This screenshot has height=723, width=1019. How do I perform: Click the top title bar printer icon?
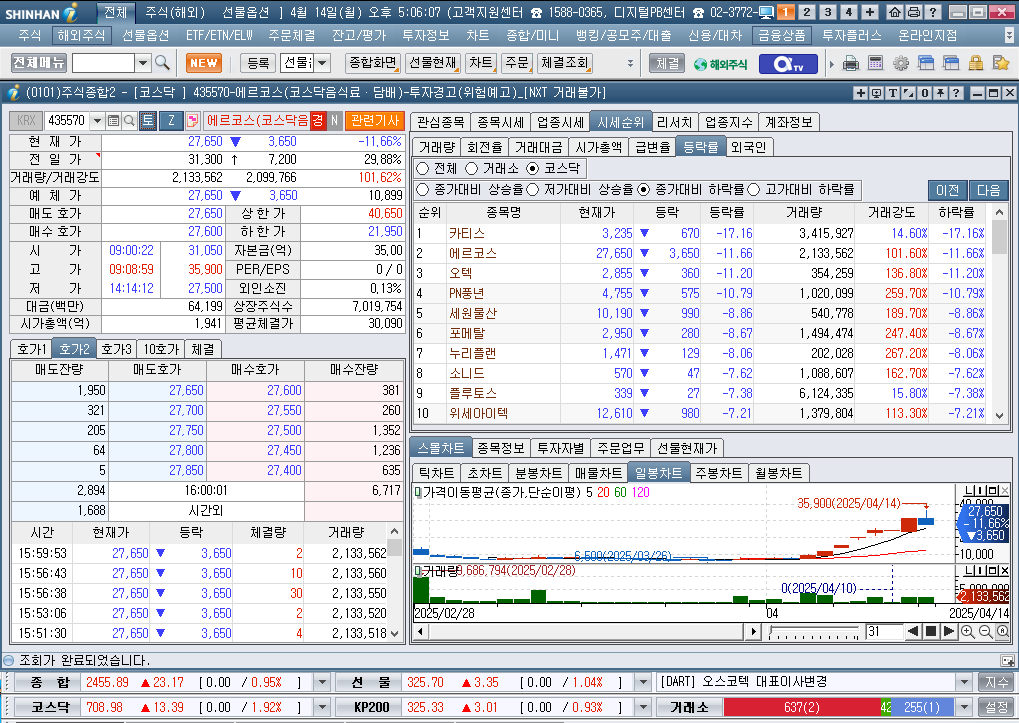pyautogui.click(x=914, y=12)
